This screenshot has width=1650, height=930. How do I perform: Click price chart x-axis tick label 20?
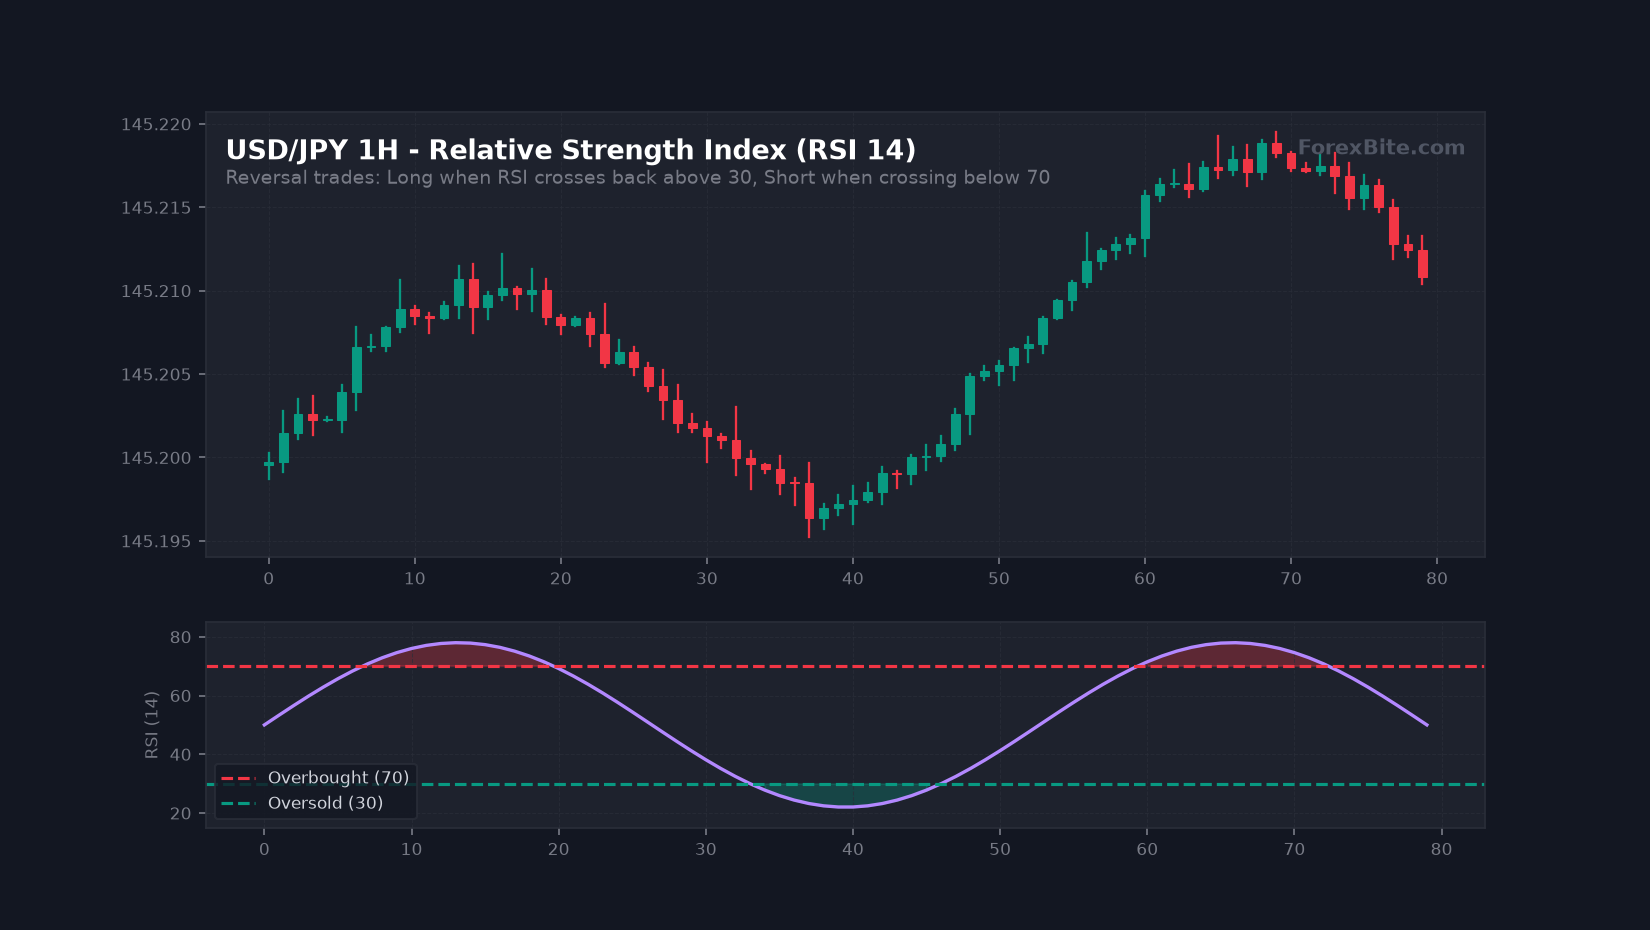560,579
